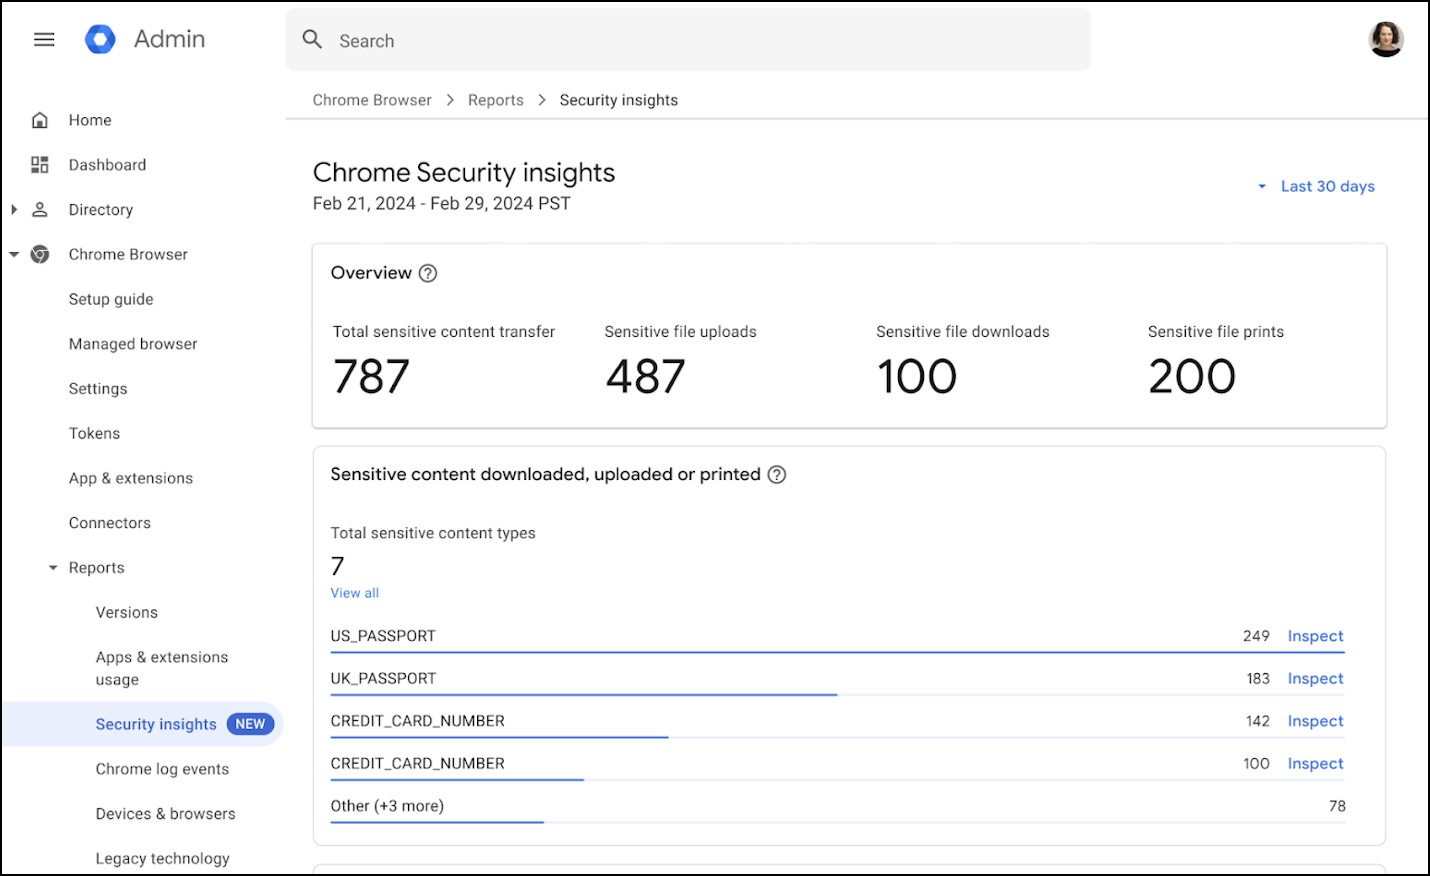Image resolution: width=1430 pixels, height=876 pixels.
Task: Click the Directory person icon
Action: click(x=40, y=210)
